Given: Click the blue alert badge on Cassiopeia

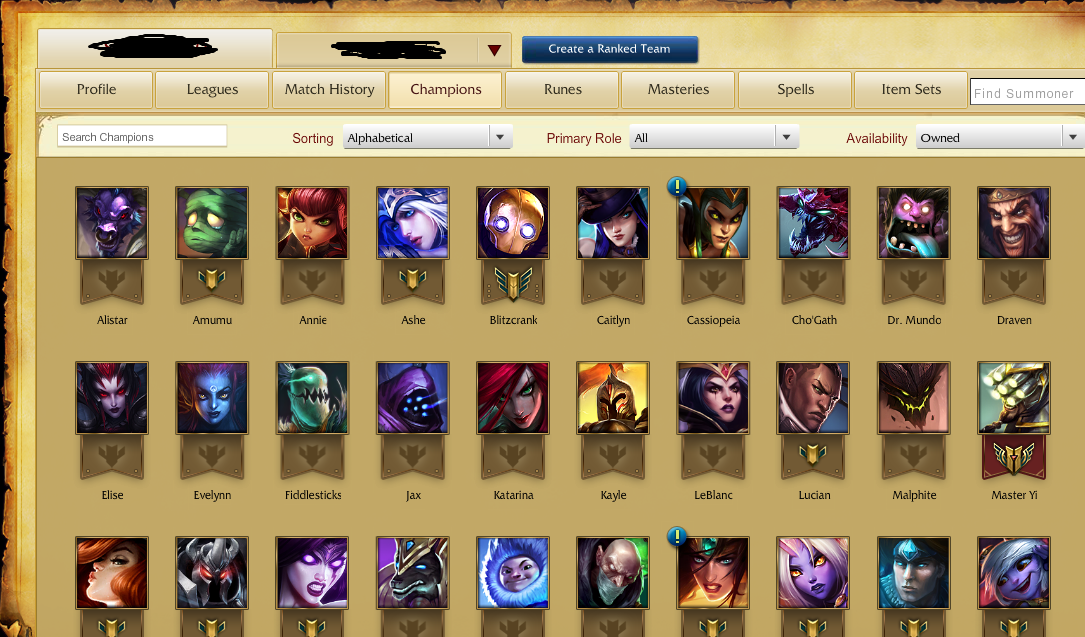Looking at the screenshot, I should (x=677, y=186).
